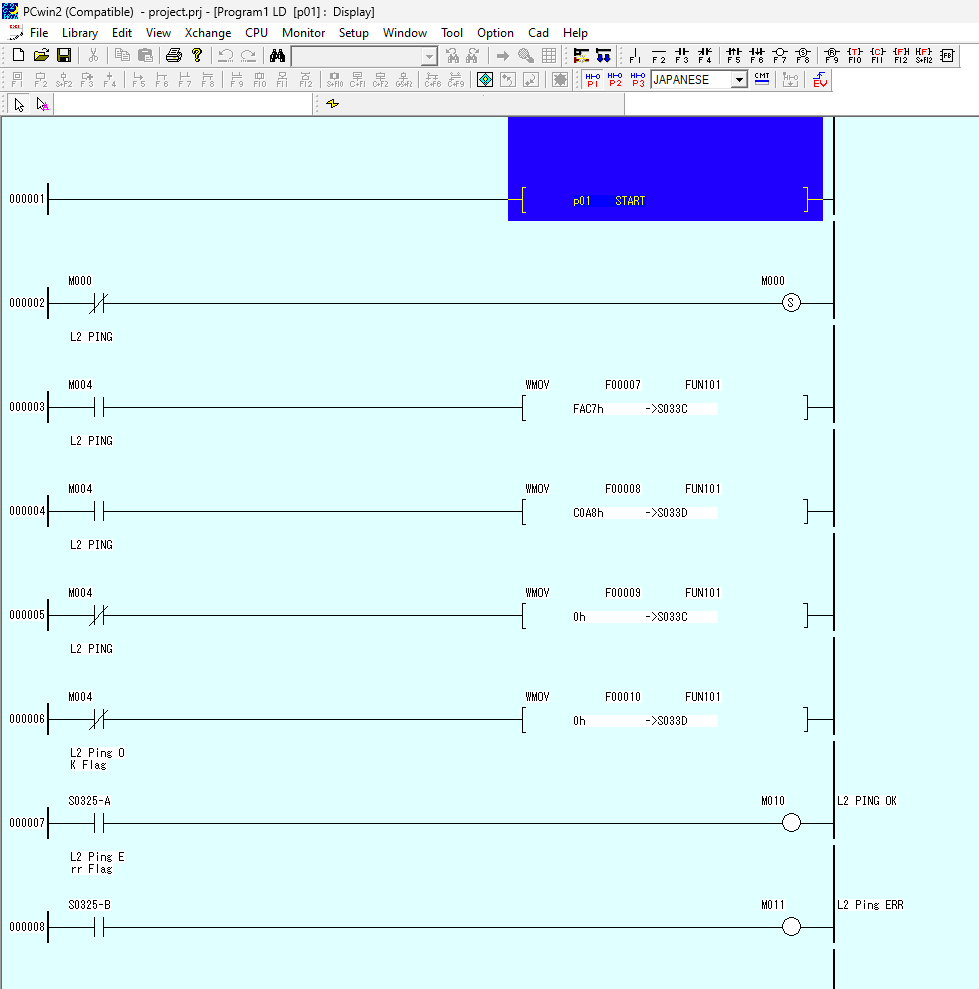Open the JAPANESE language dropdown
This screenshot has width=979, height=989.
[739, 79]
